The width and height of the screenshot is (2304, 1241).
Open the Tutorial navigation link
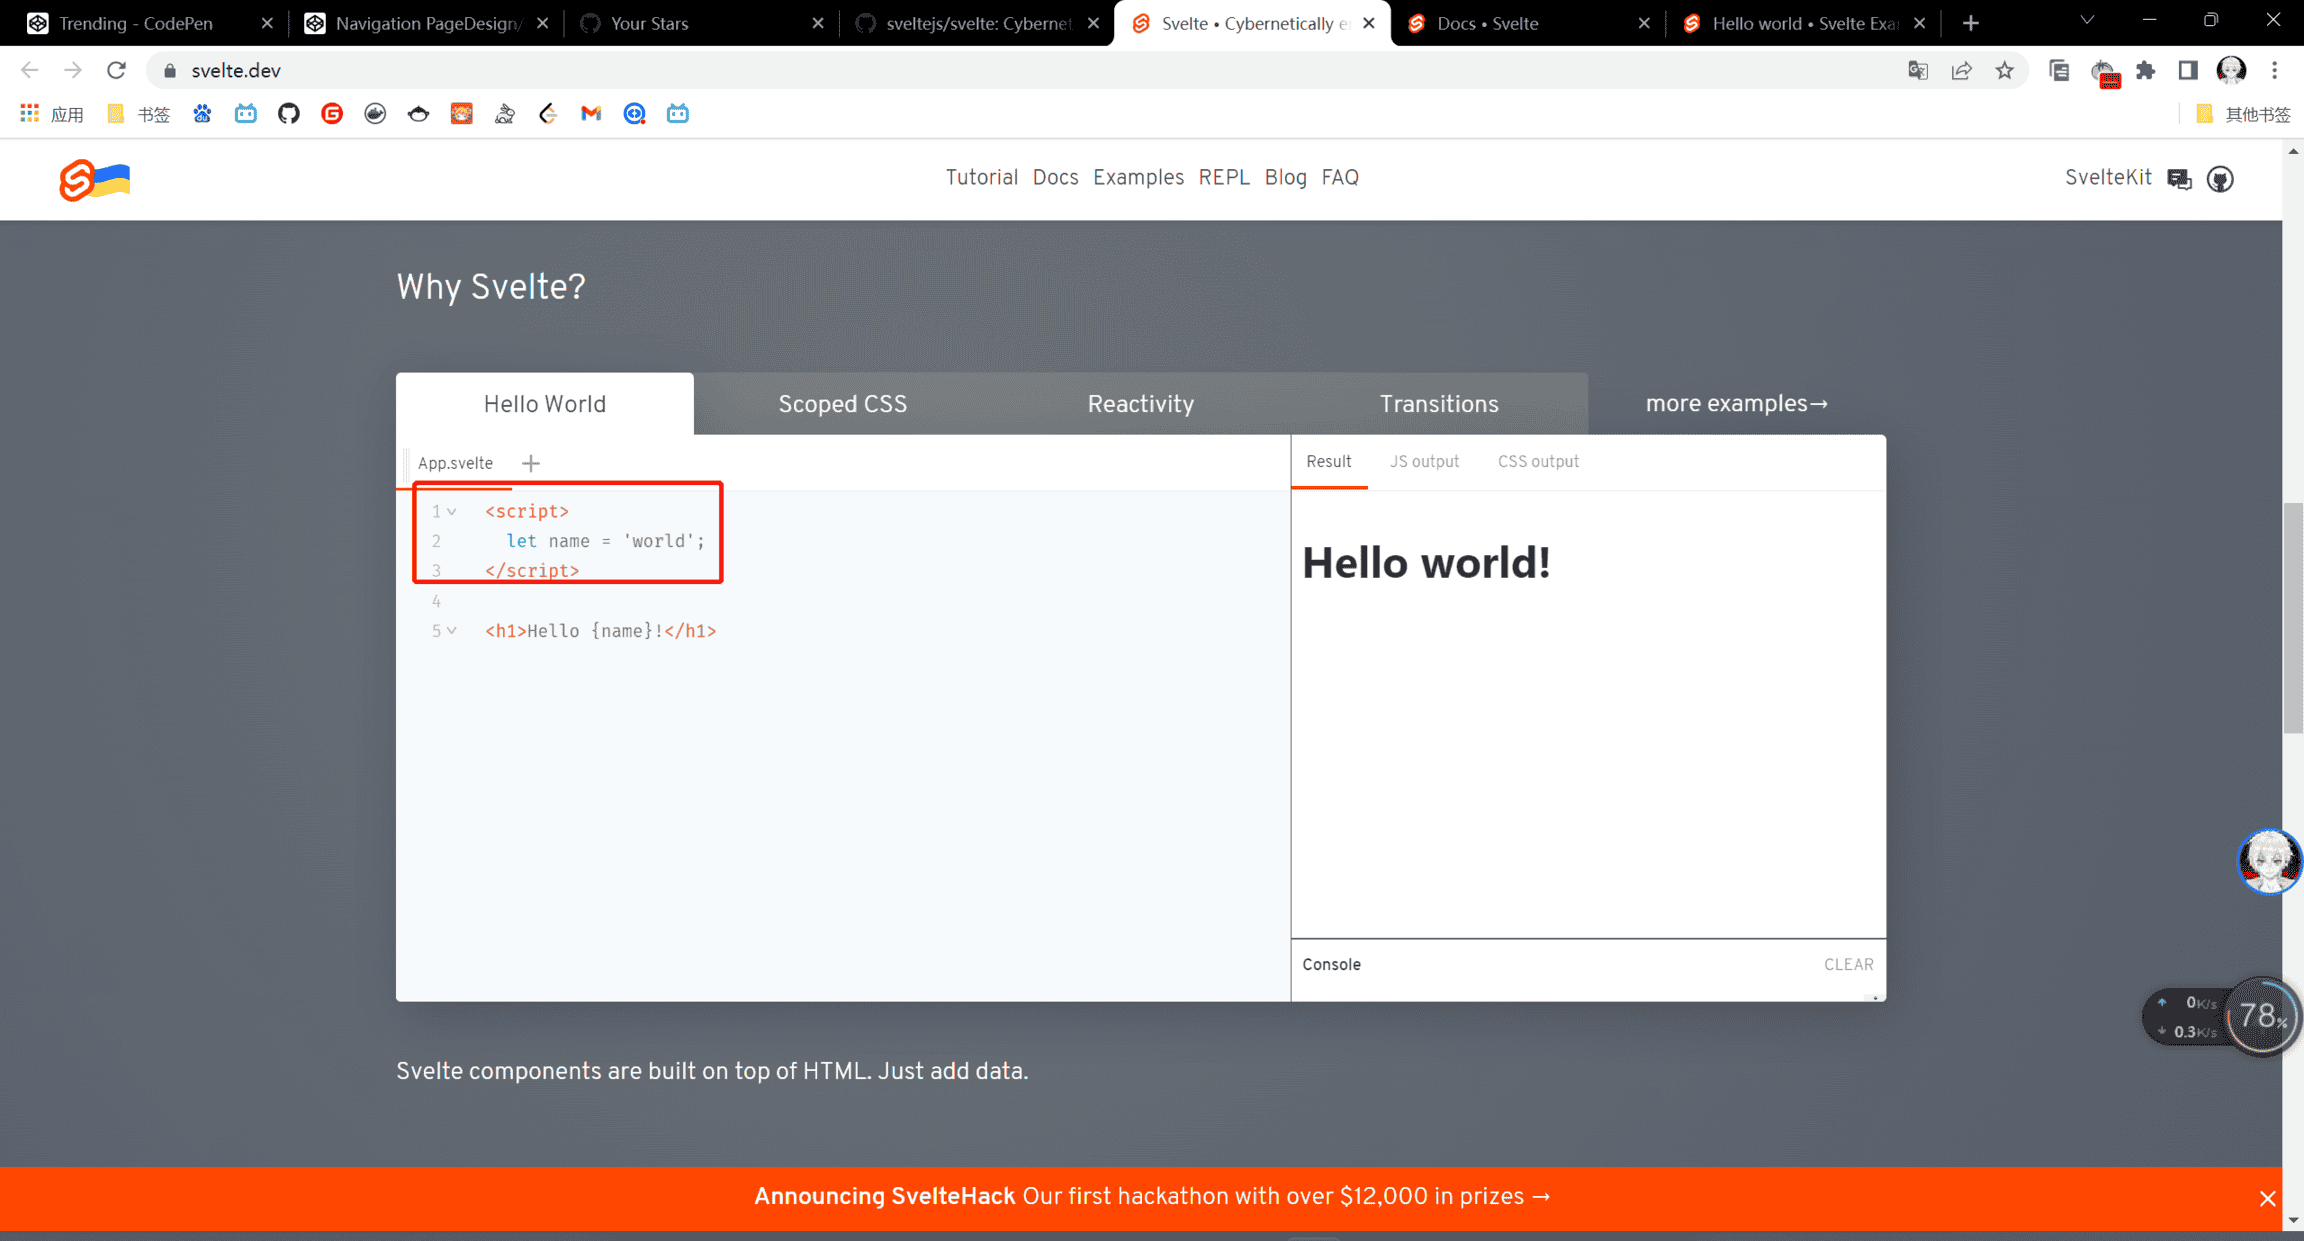(x=981, y=177)
